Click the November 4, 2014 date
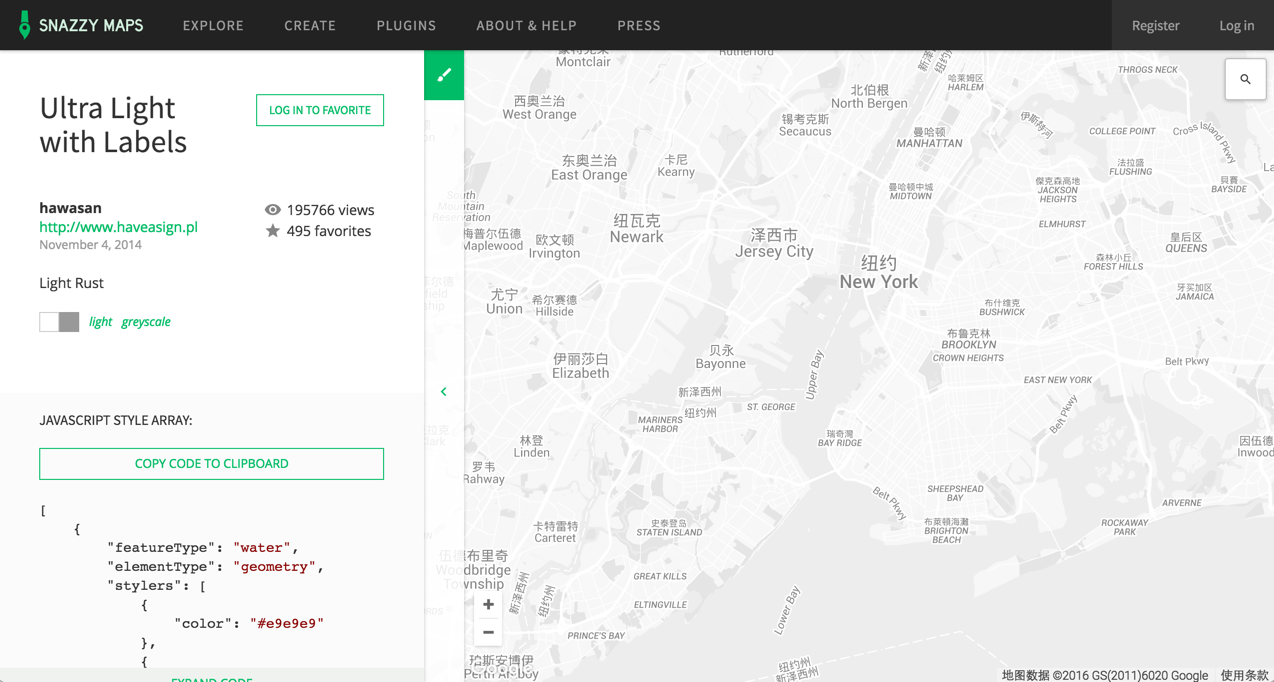 (x=90, y=245)
